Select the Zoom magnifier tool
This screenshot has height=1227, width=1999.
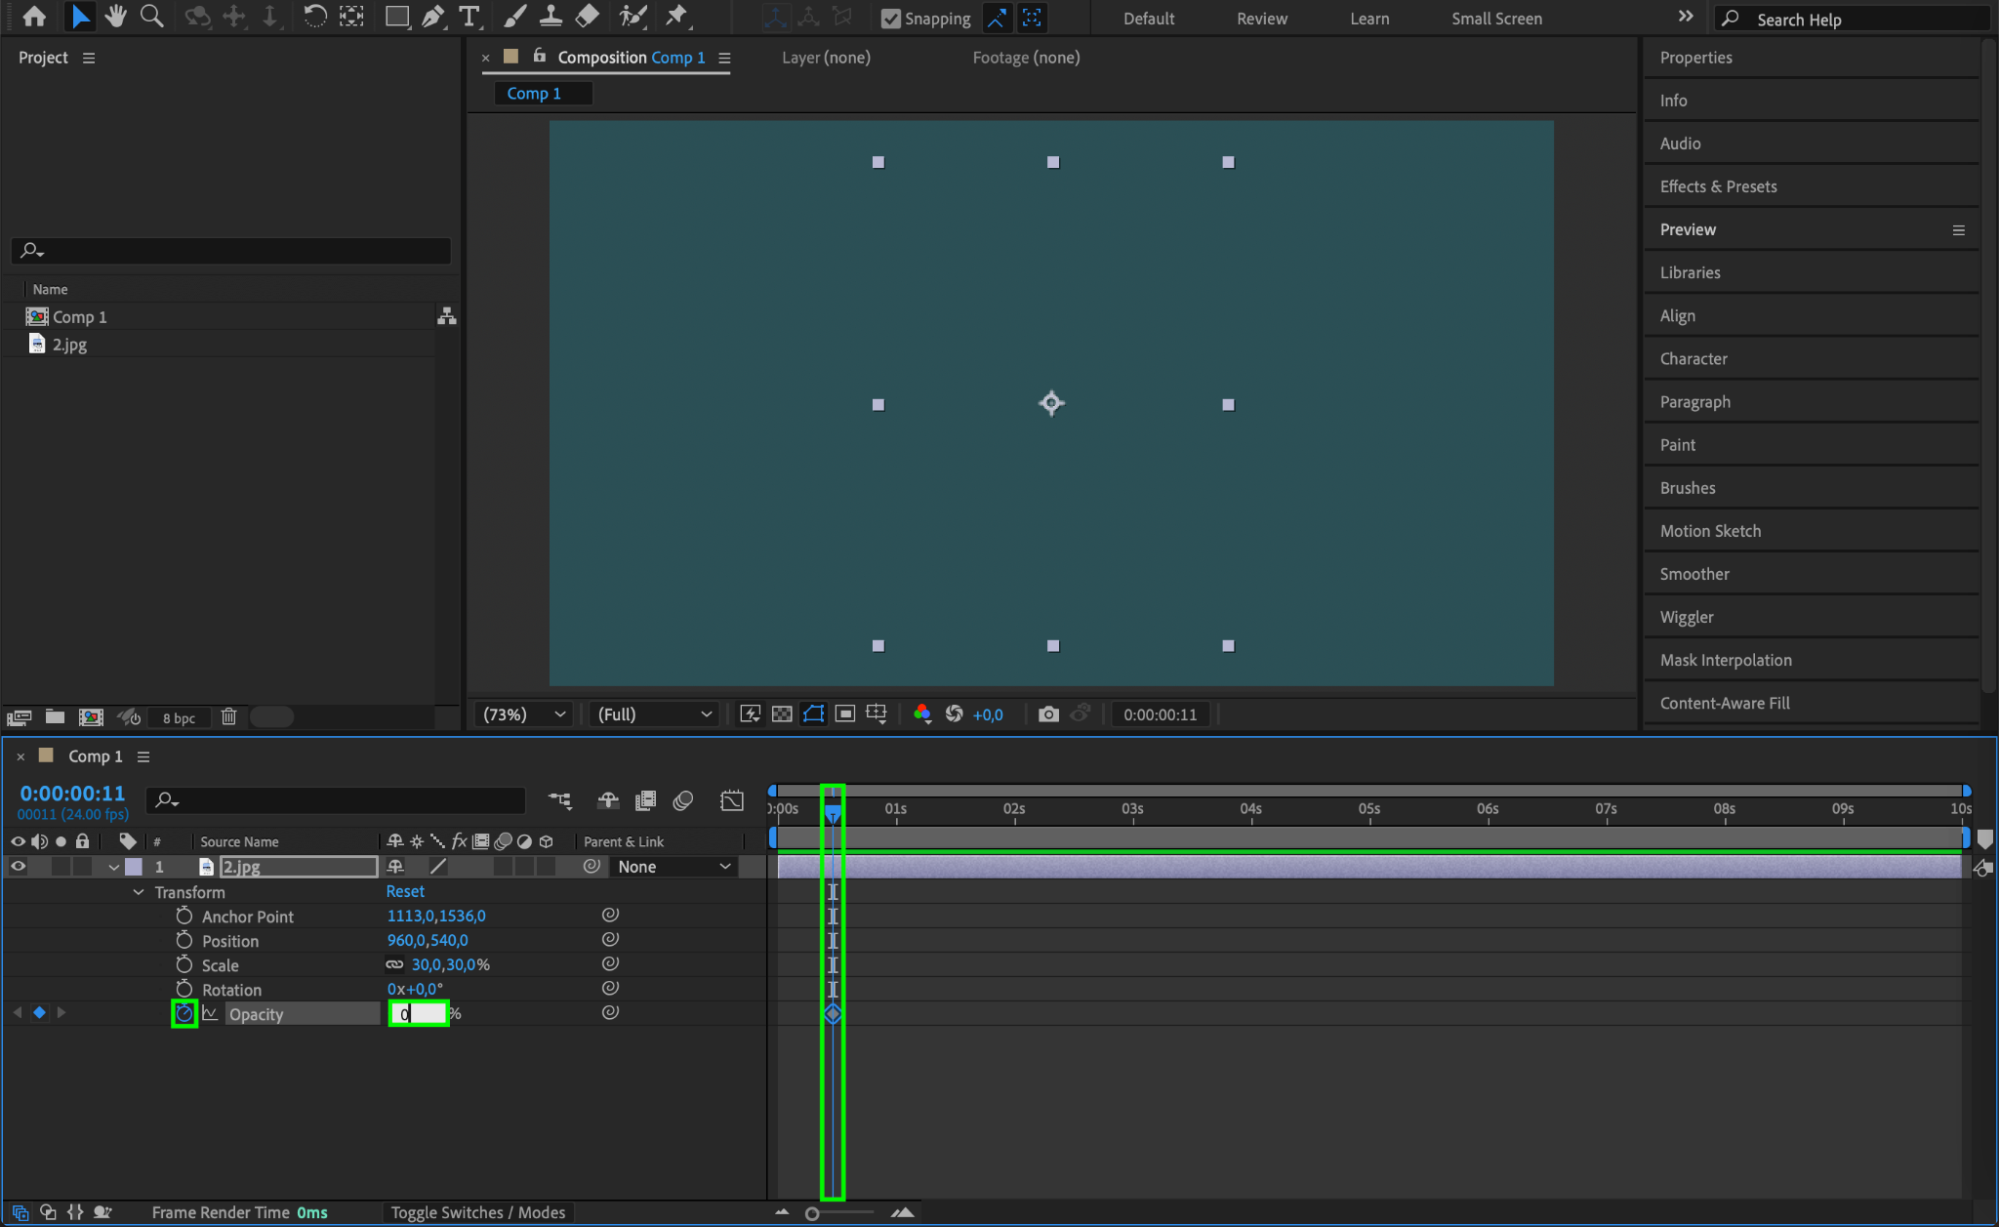click(152, 17)
